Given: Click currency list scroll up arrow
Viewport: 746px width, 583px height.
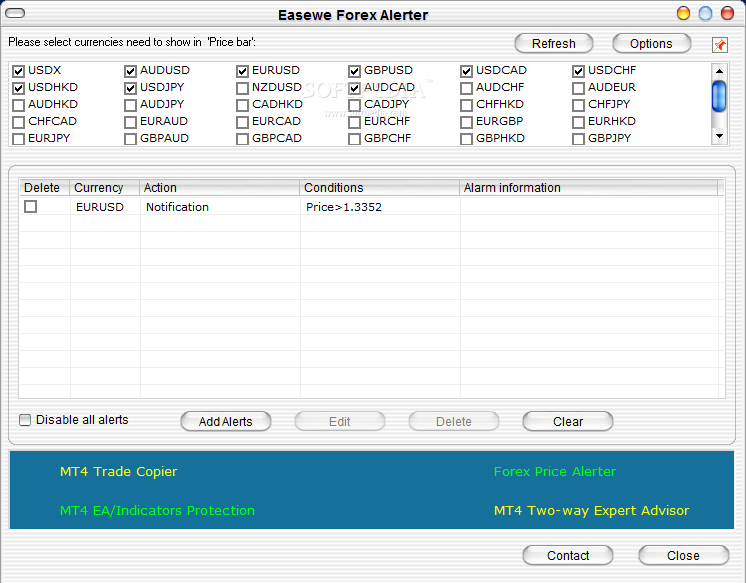Looking at the screenshot, I should (719, 71).
